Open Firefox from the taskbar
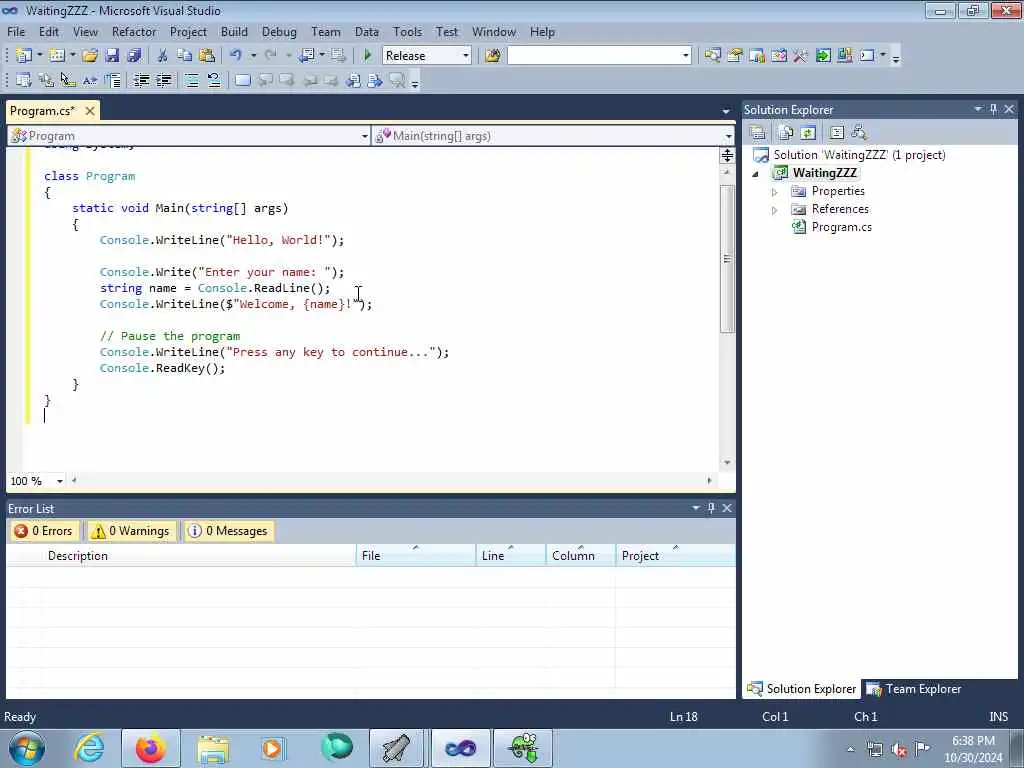This screenshot has width=1024, height=768. 150,748
